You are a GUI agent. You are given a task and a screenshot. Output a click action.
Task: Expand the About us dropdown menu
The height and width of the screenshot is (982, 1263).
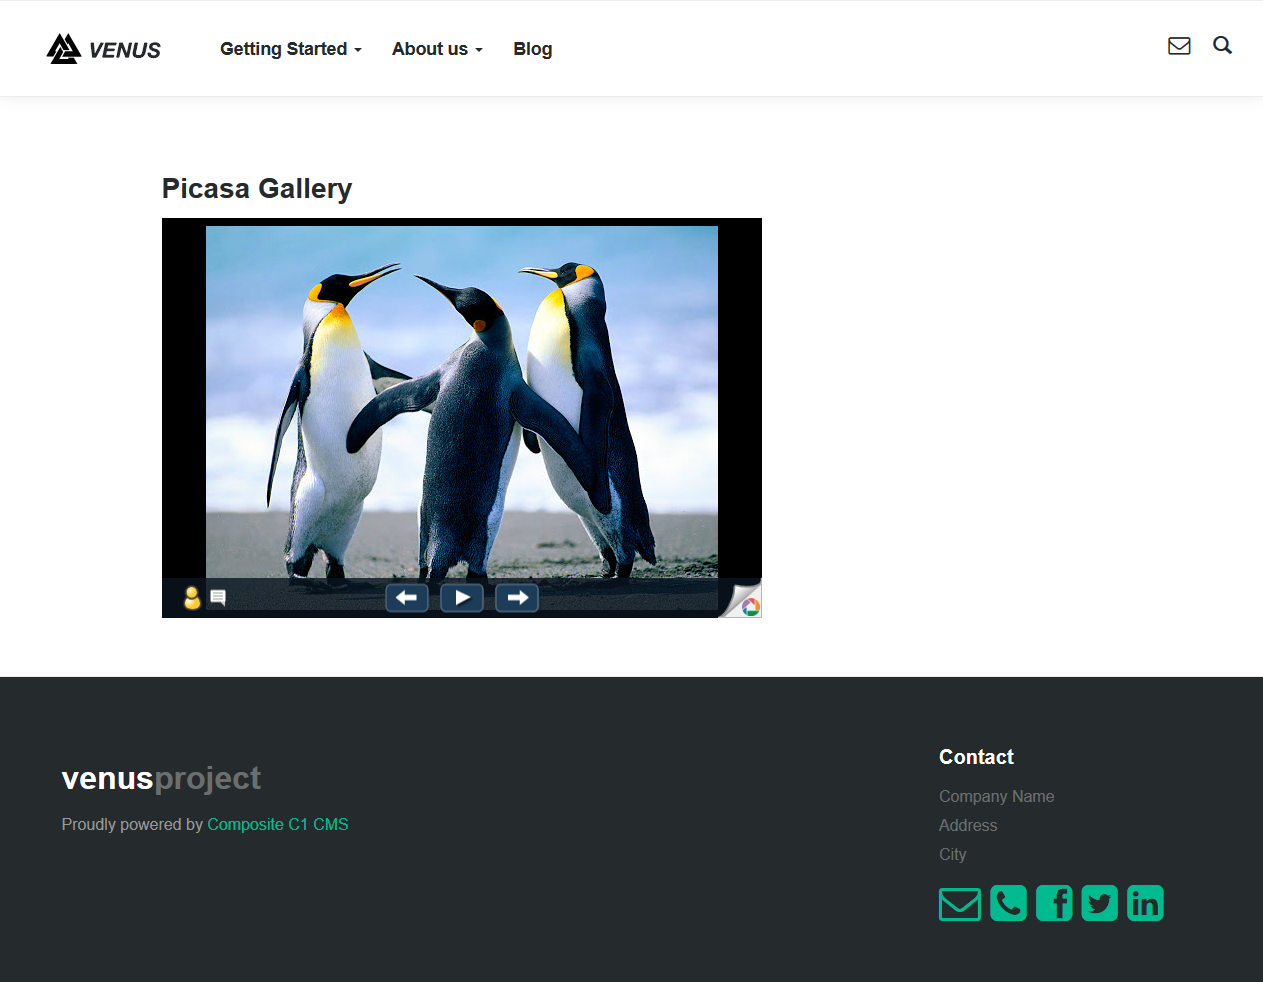click(437, 49)
